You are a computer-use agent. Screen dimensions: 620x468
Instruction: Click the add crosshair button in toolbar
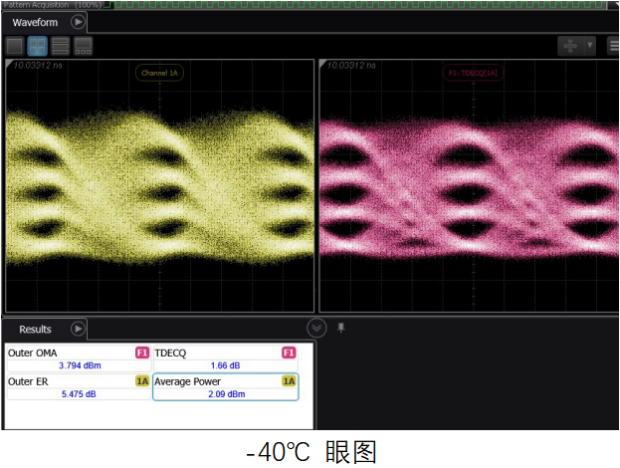tap(570, 45)
